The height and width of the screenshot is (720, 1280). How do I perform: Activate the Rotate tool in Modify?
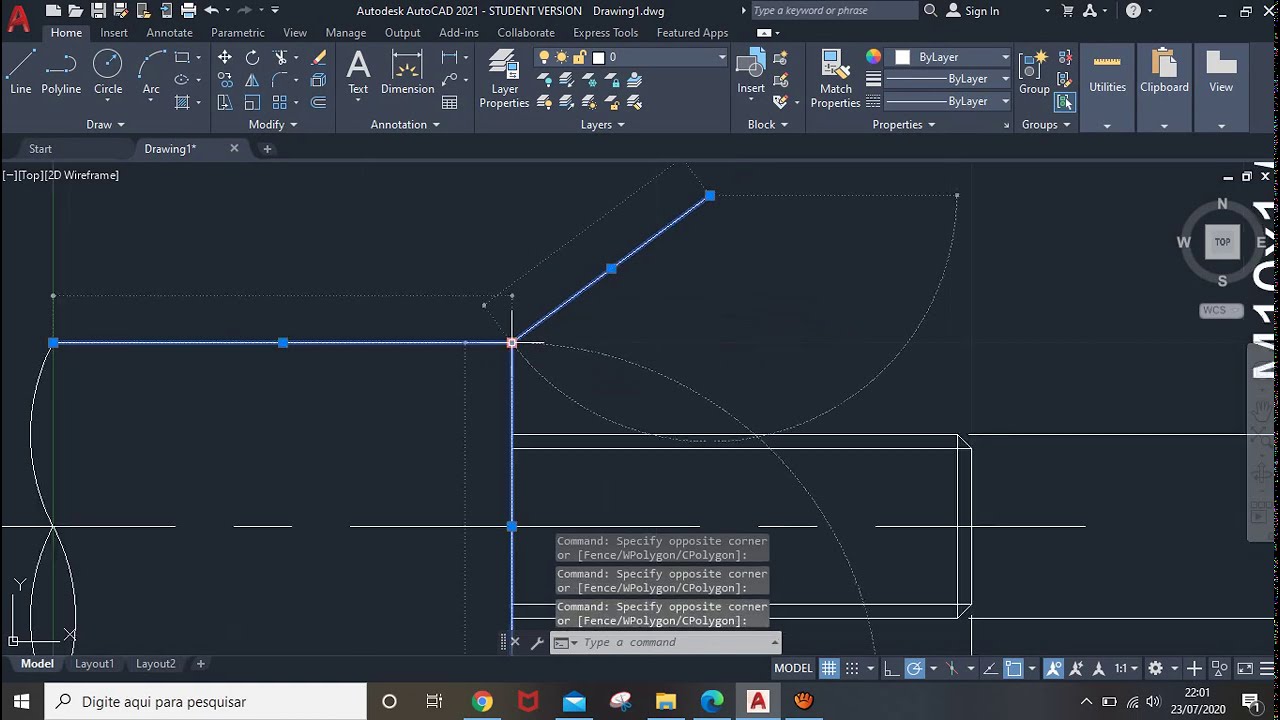(252, 58)
